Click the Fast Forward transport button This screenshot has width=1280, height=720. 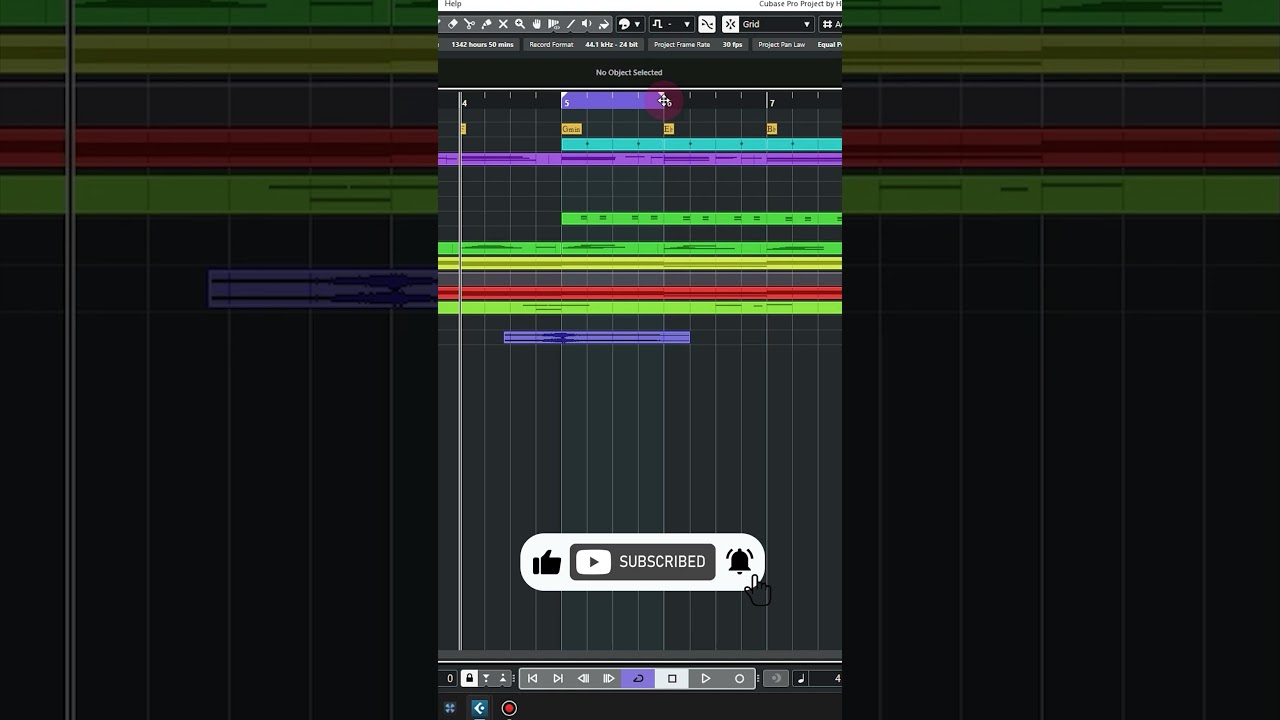coord(609,678)
